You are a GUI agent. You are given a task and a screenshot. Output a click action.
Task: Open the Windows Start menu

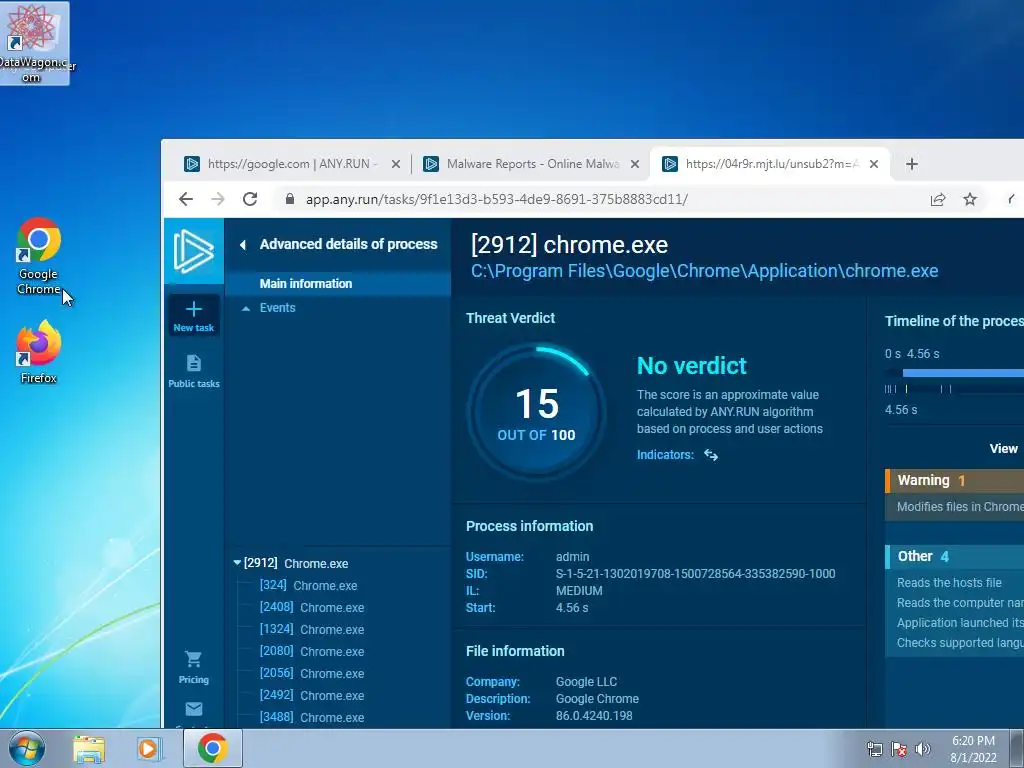tap(27, 748)
